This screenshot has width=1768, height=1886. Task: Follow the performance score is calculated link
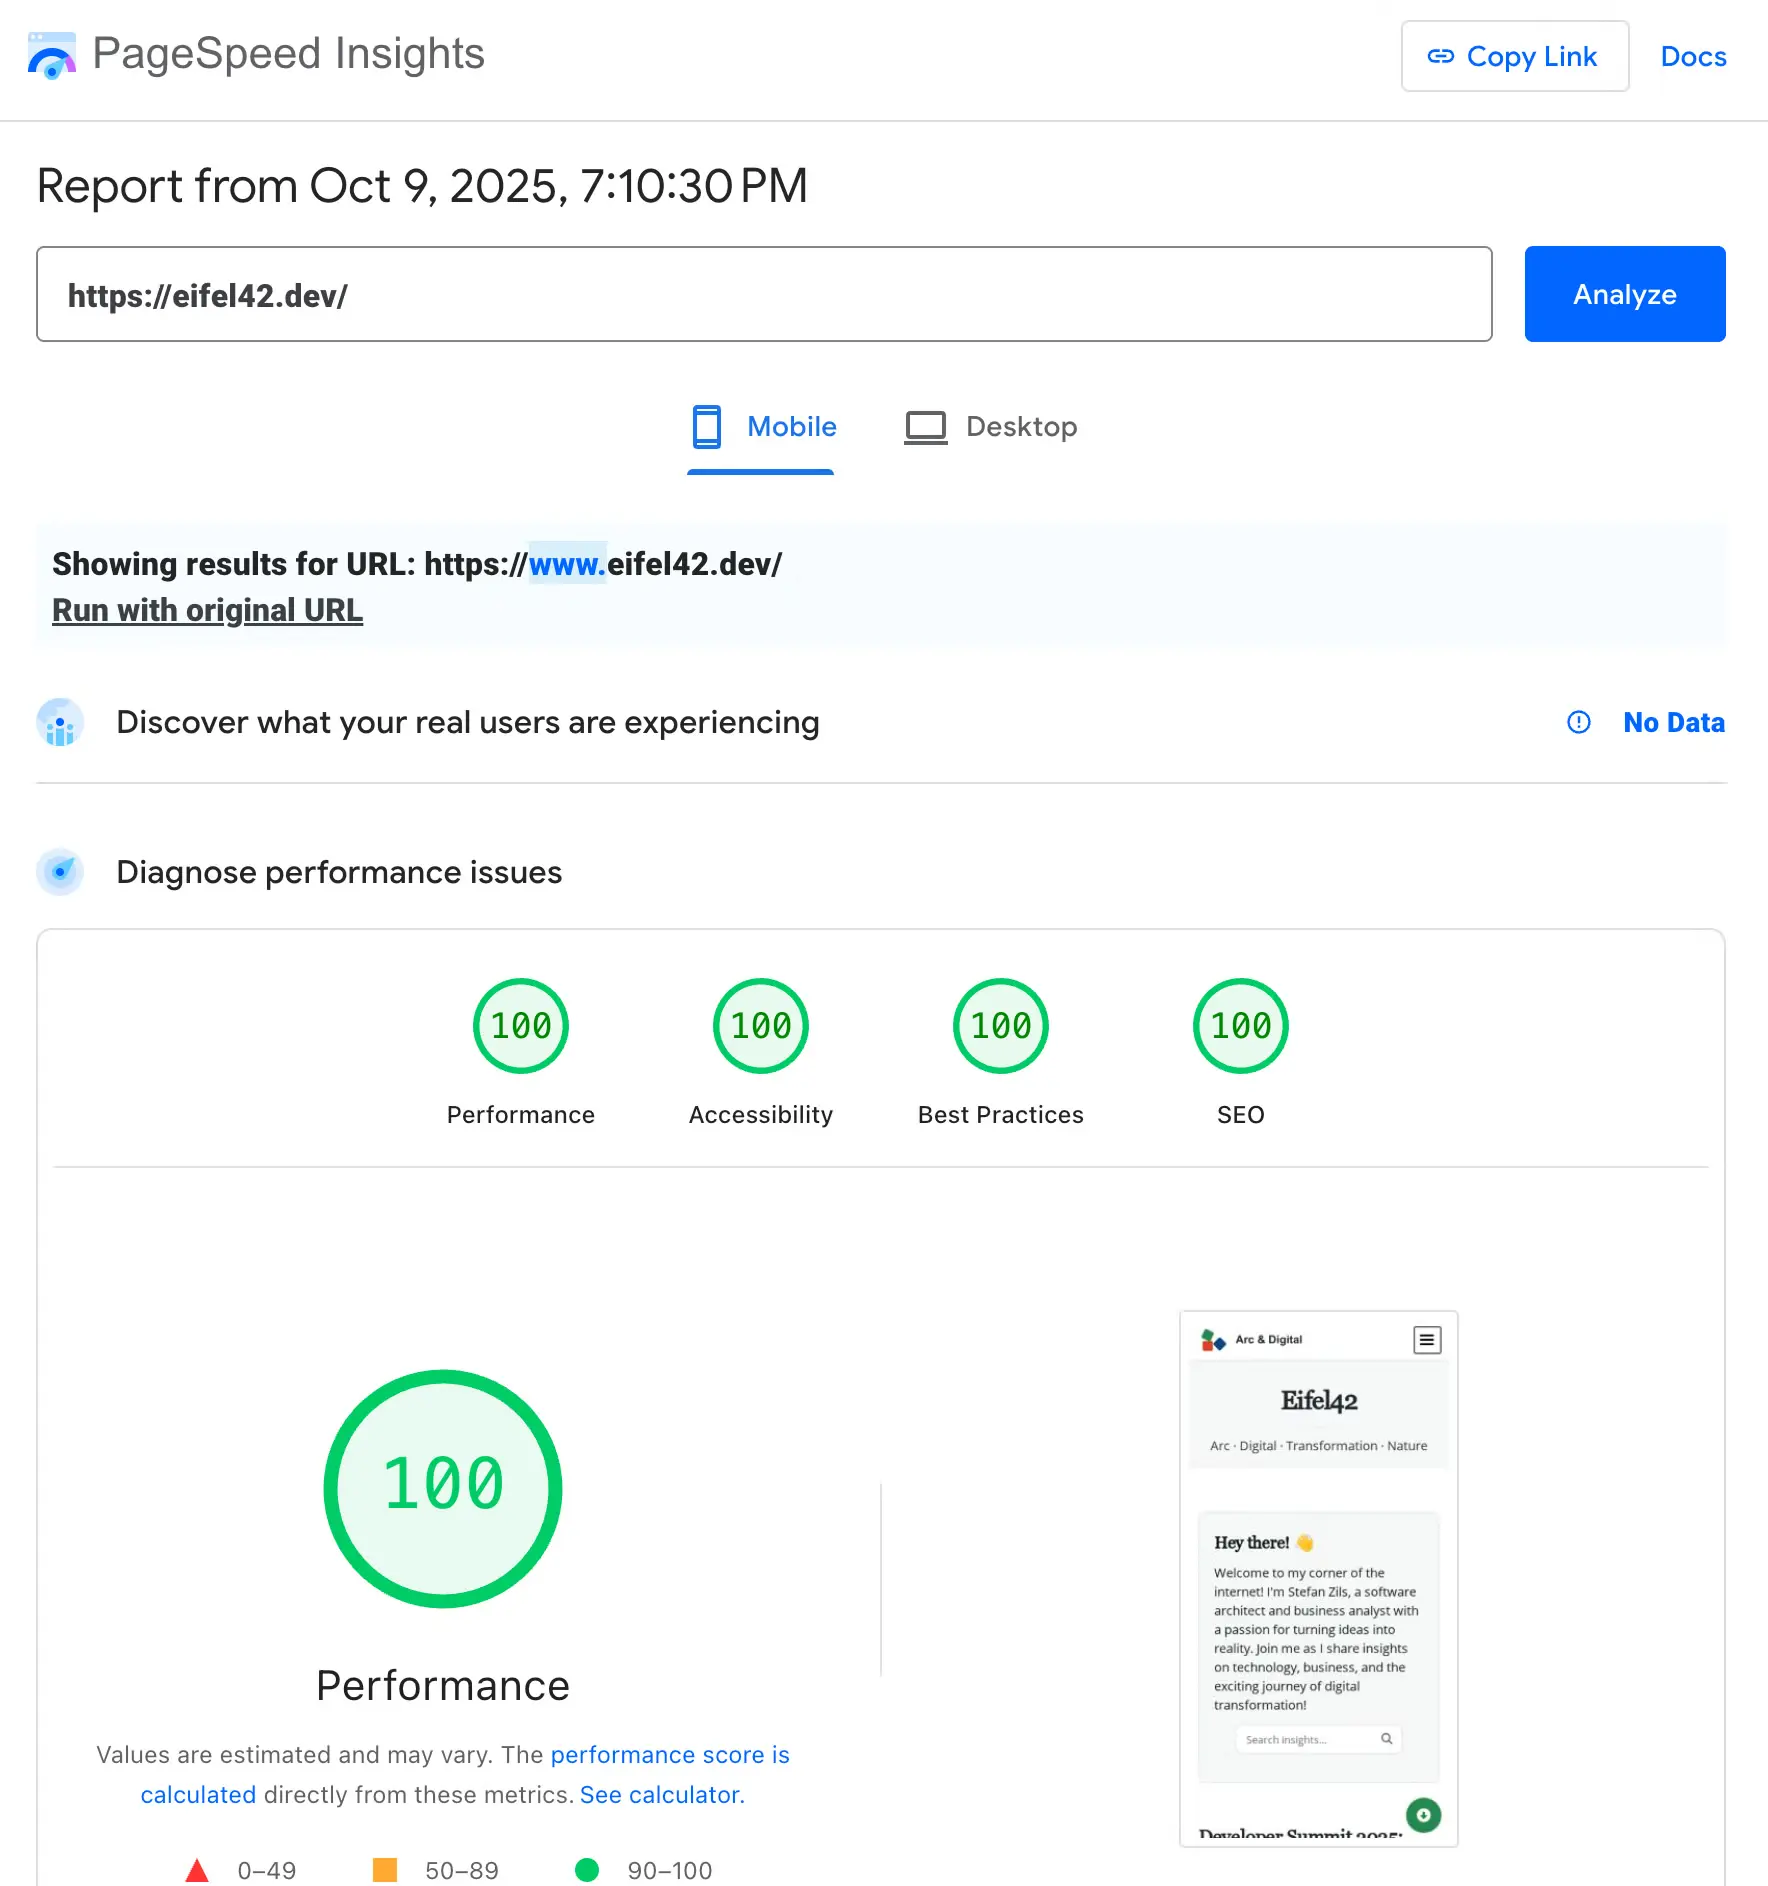(x=669, y=1755)
